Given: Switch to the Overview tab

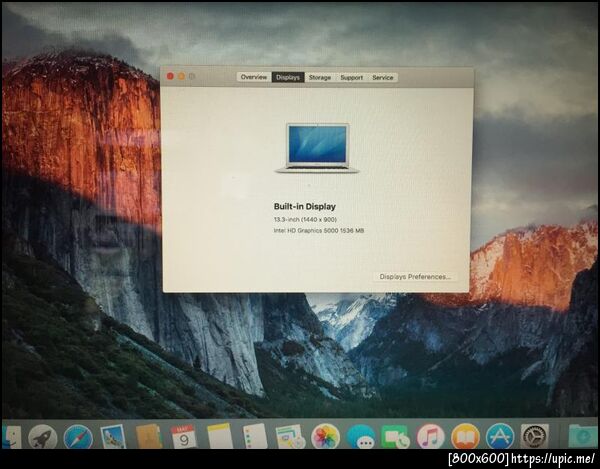Looking at the screenshot, I should pos(254,77).
